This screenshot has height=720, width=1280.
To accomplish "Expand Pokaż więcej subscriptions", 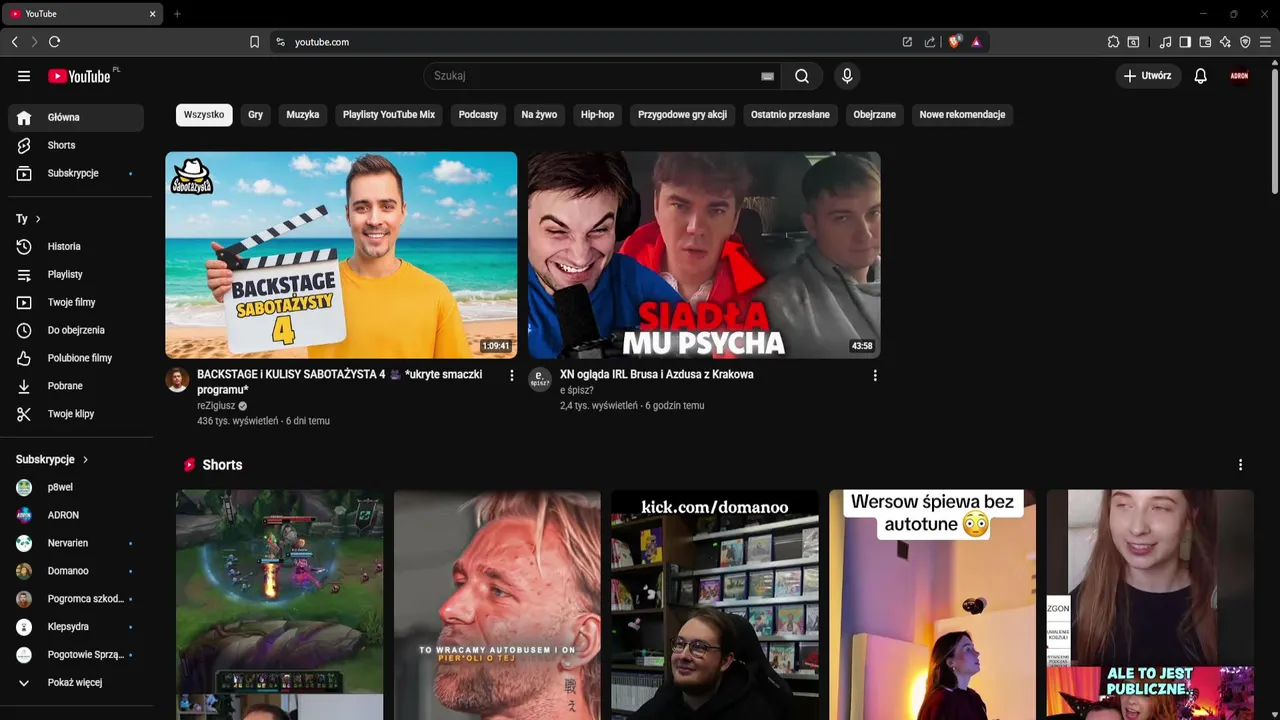I will point(76,683).
